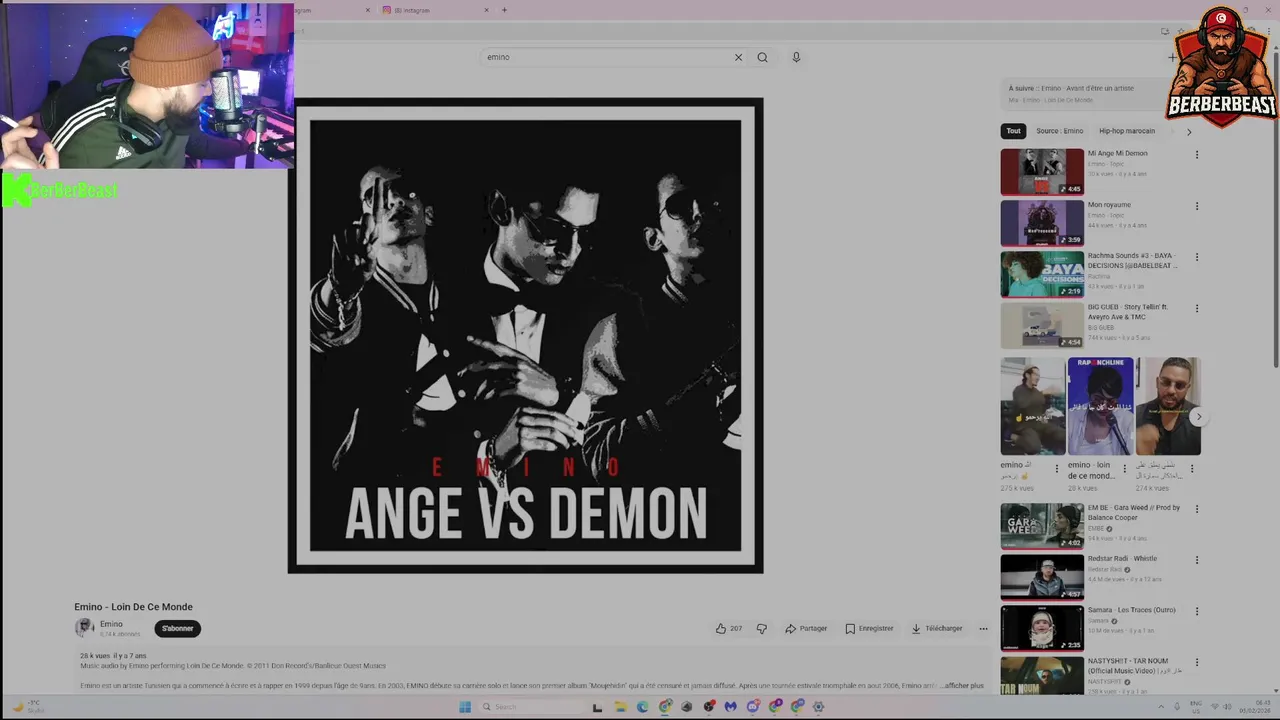Clear the YouTube search box with X
This screenshot has height=720, width=1280.
point(738,57)
